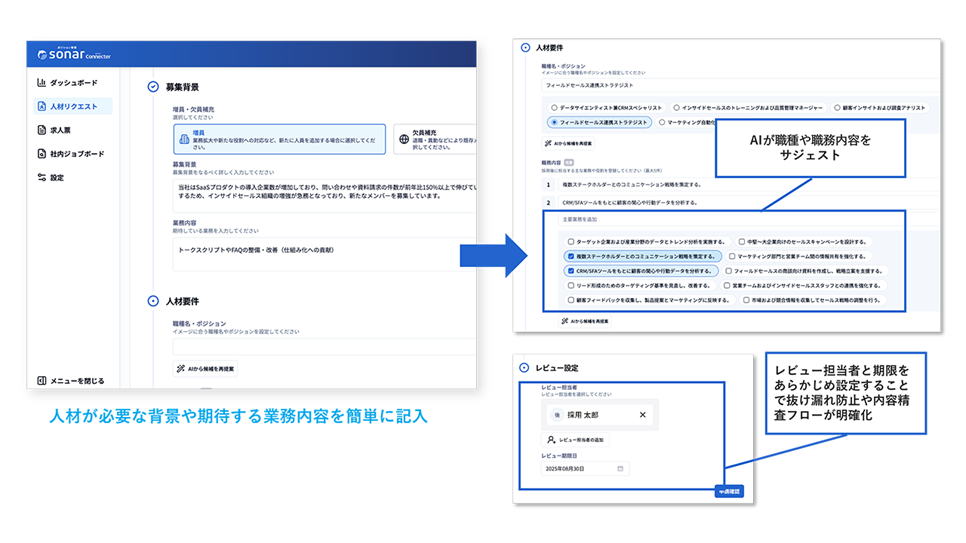The width and height of the screenshot is (966, 543).
Task: Click the 設定 sliders icon in sidebar
Action: tap(41, 178)
